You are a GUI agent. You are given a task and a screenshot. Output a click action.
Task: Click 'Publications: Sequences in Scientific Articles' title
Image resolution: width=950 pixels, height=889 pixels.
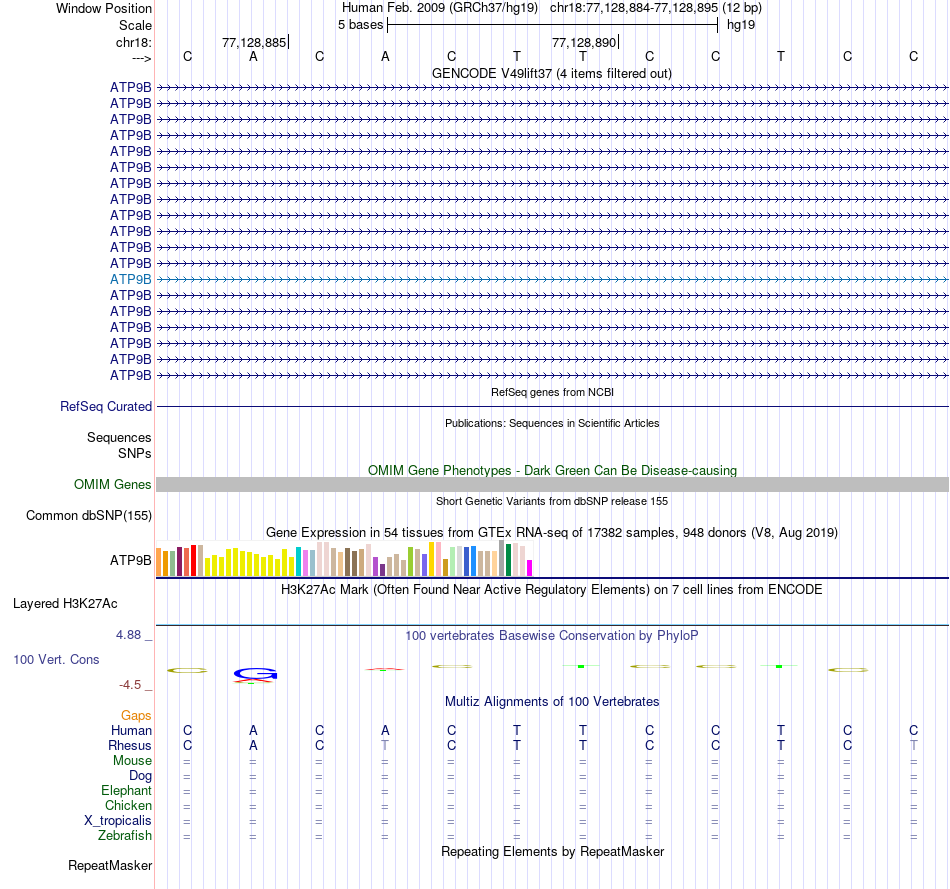tap(552, 423)
